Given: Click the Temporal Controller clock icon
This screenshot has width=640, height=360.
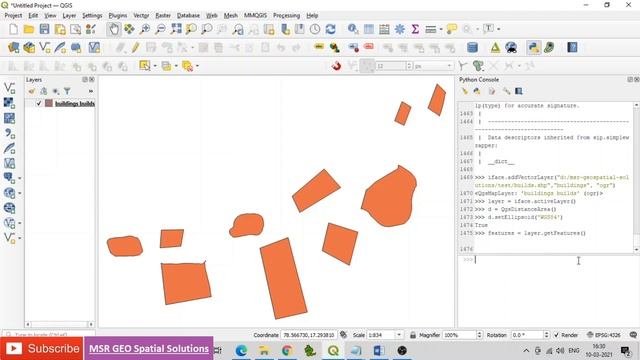Looking at the screenshot, I should point(315,29).
